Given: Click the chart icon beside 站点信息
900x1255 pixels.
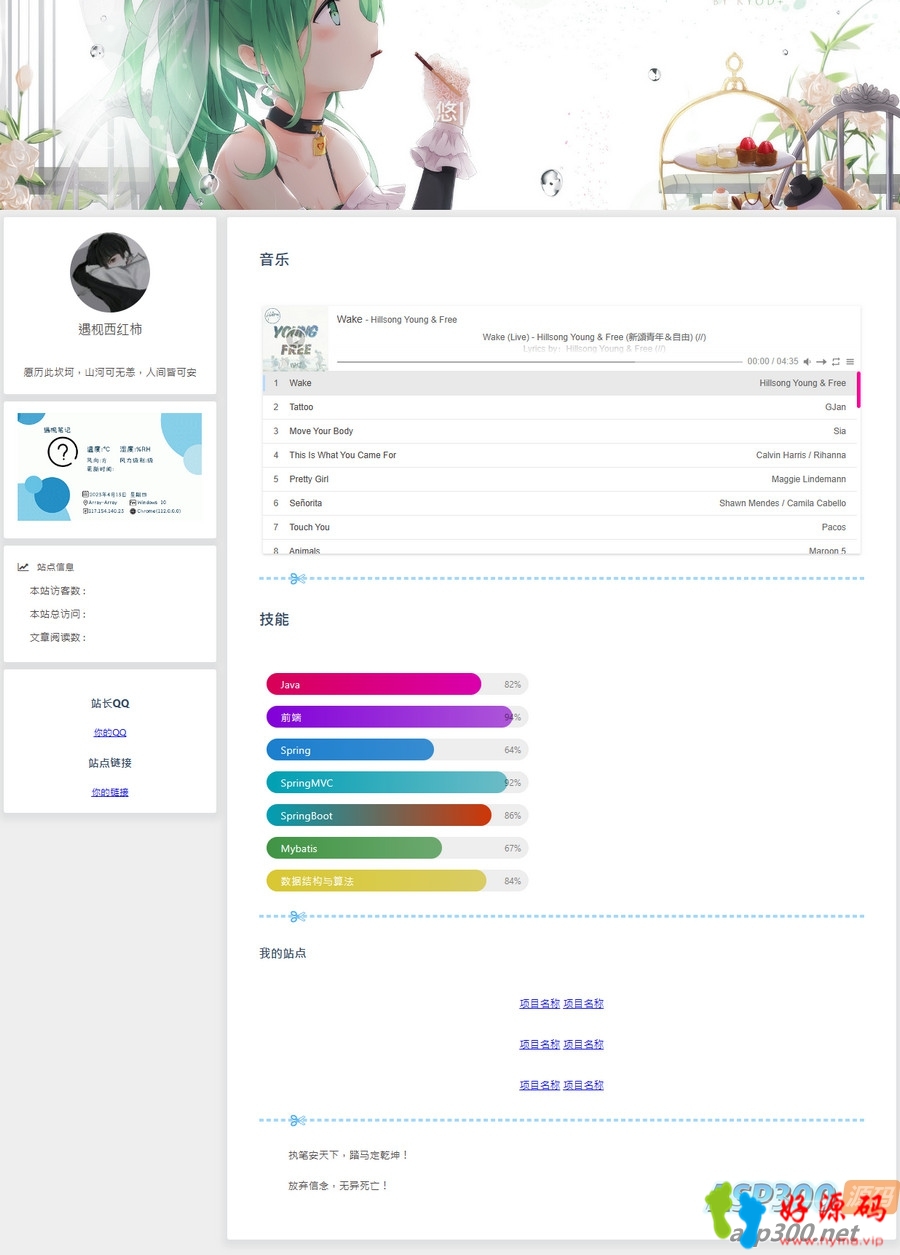Looking at the screenshot, I should [23, 567].
